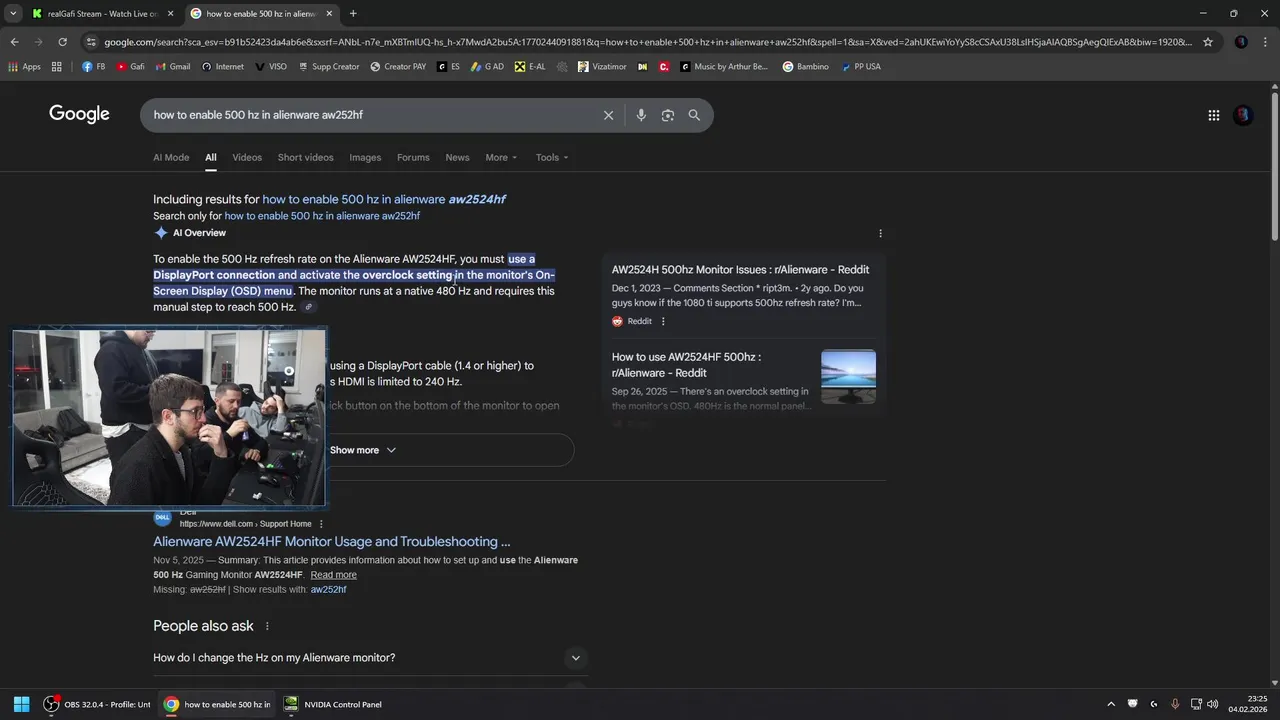Image resolution: width=1280 pixels, height=720 pixels.
Task: Click the browser address bar URL
Action: [648, 42]
